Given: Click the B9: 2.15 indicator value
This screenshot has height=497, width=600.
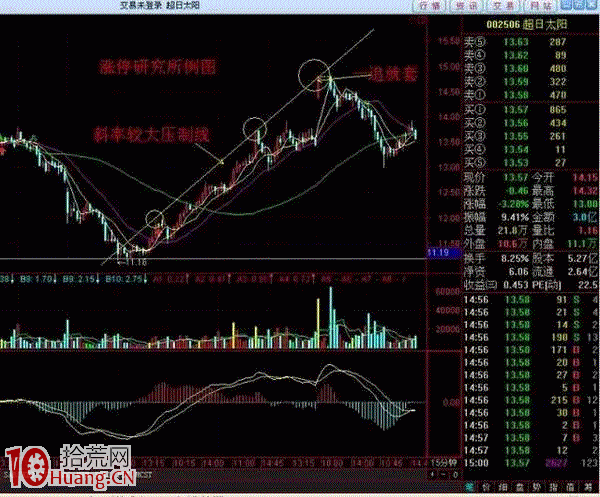Looking at the screenshot, I should pyautogui.click(x=80, y=279).
